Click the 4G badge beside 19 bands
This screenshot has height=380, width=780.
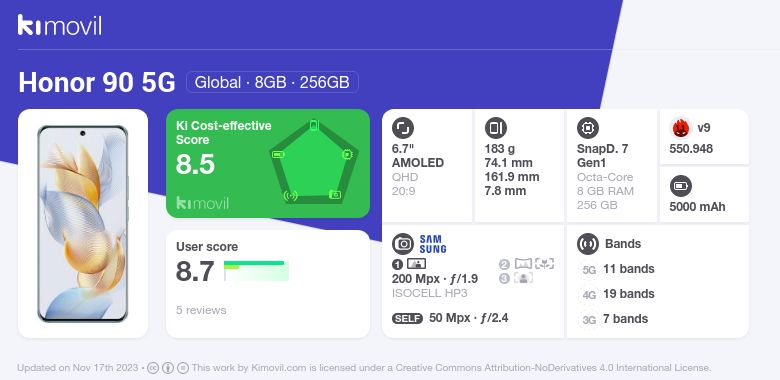click(589, 294)
